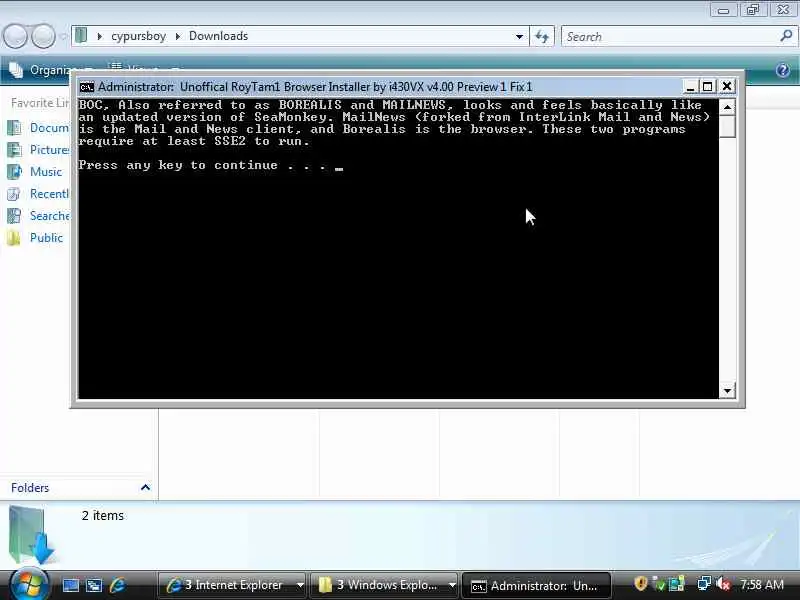Select cypursboy in the address breadcrumb
The height and width of the screenshot is (600, 800).
[x=138, y=36]
